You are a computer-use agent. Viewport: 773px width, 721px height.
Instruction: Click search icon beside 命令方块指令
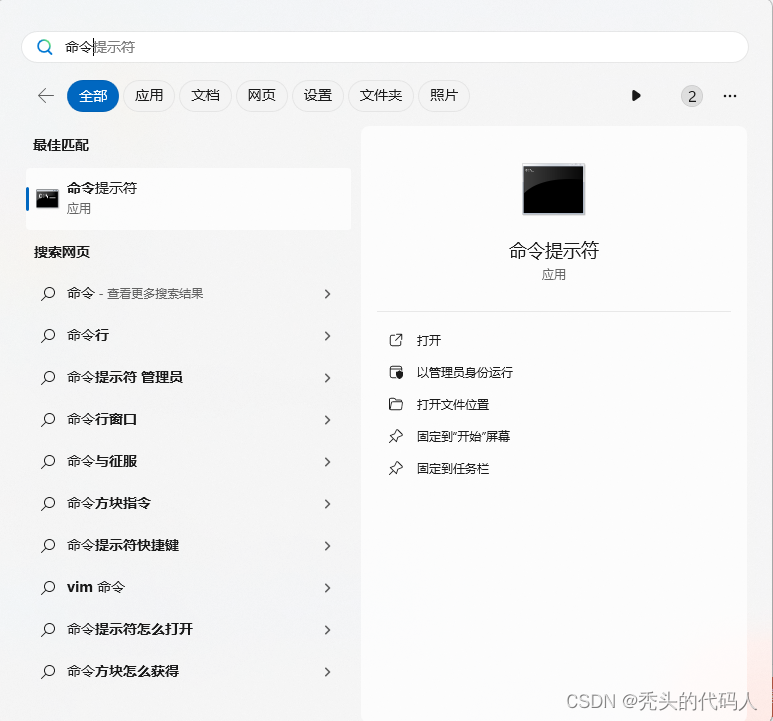[48, 504]
